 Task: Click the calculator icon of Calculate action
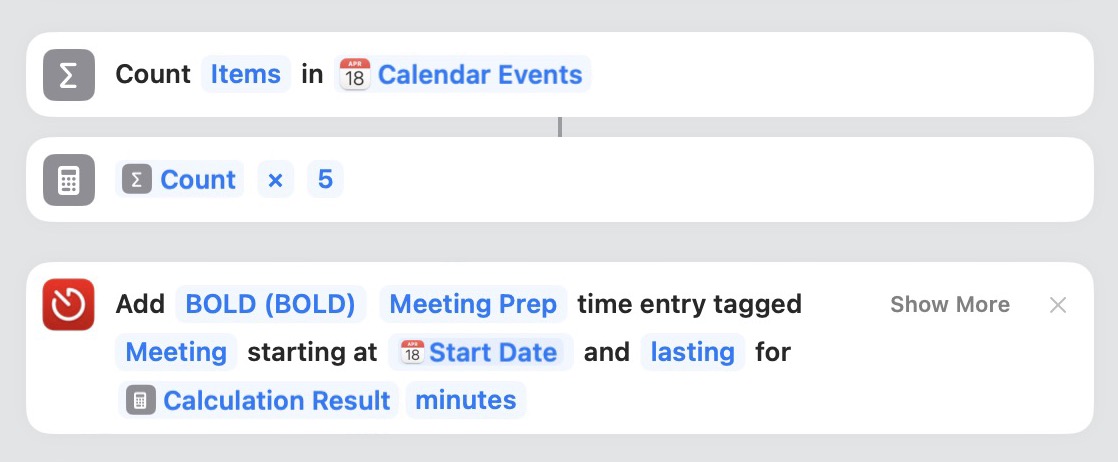point(68,180)
